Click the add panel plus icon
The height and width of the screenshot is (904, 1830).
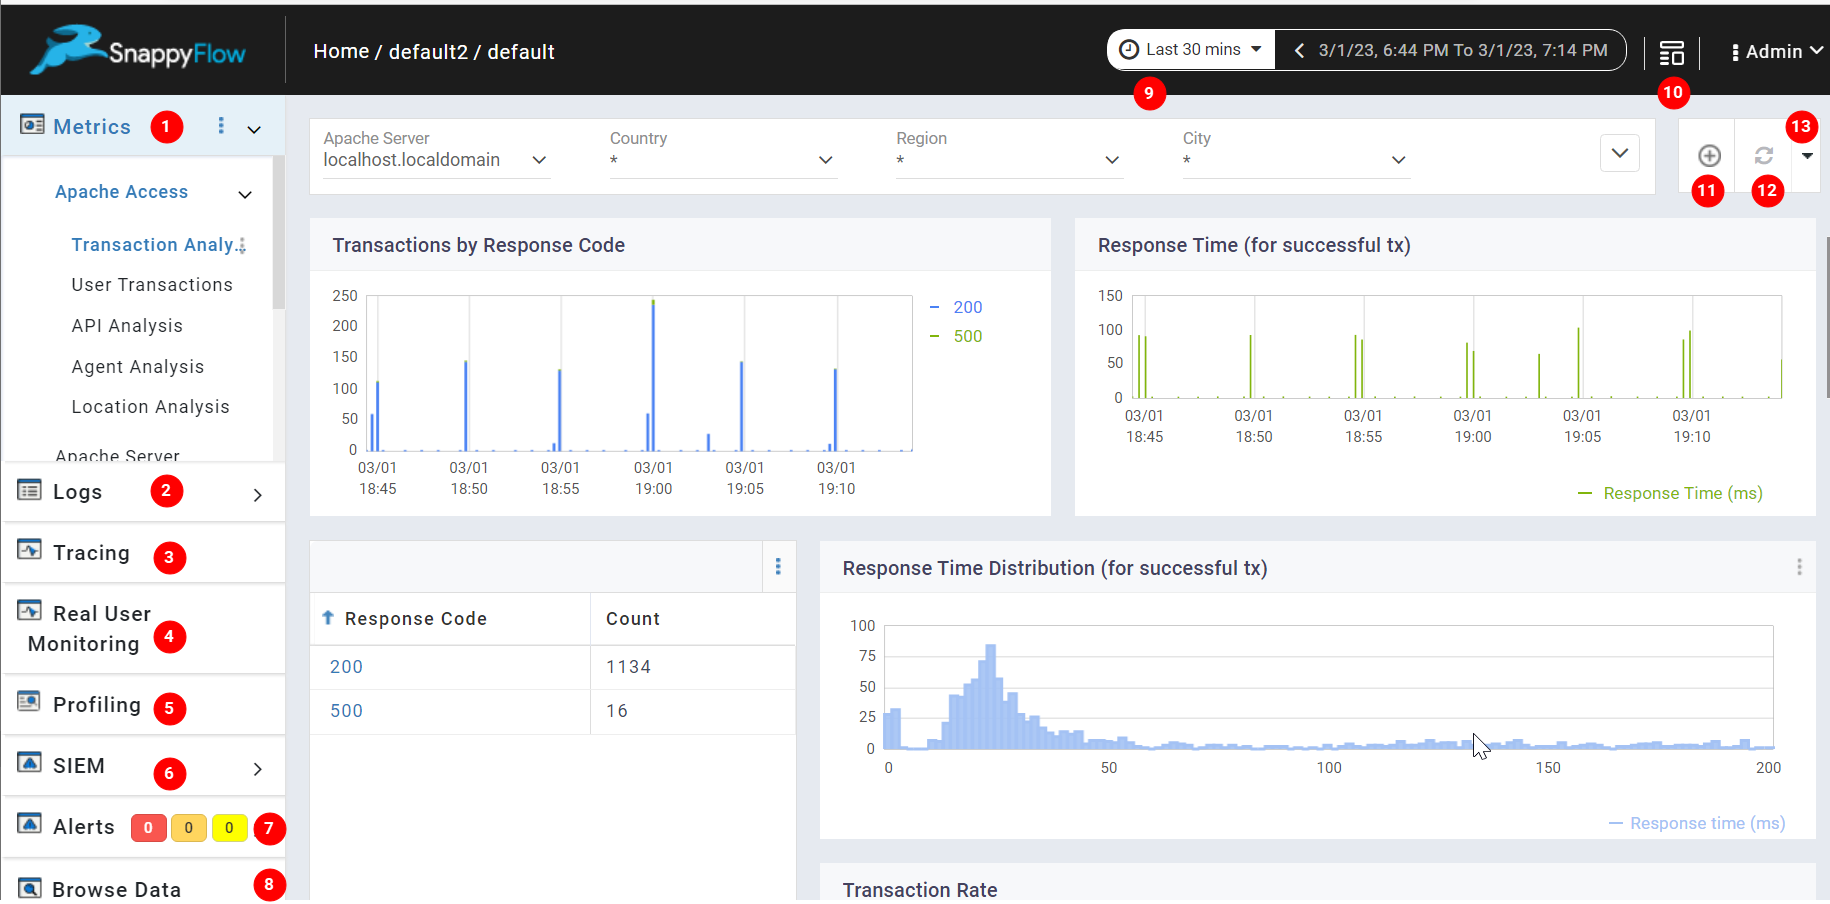point(1709,155)
